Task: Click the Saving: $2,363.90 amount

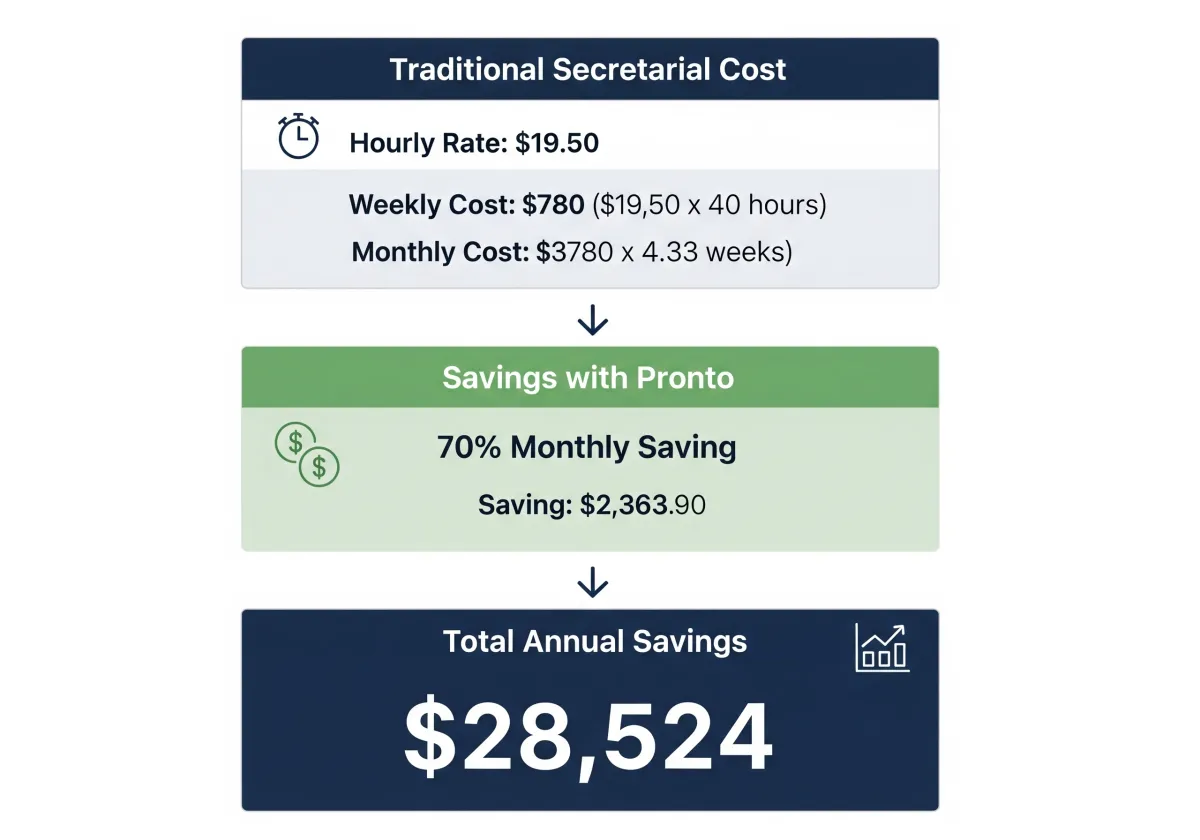Action: (592, 505)
